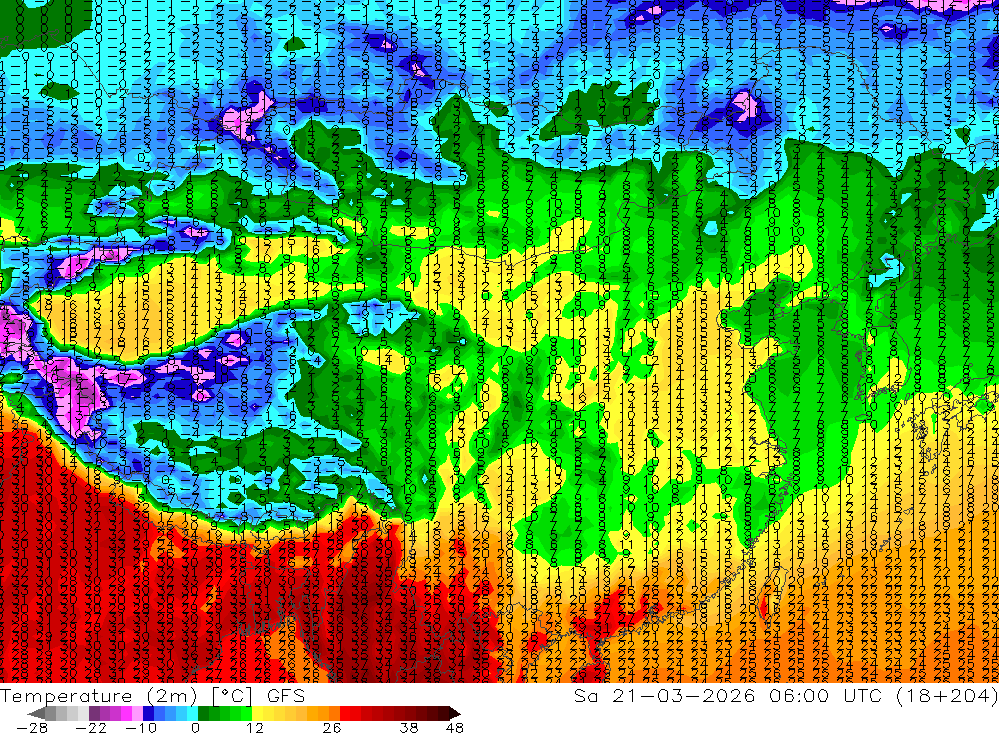The width and height of the screenshot is (1000, 733).
Task: Click the 'GFS' model label
Action: pyautogui.click(x=286, y=696)
